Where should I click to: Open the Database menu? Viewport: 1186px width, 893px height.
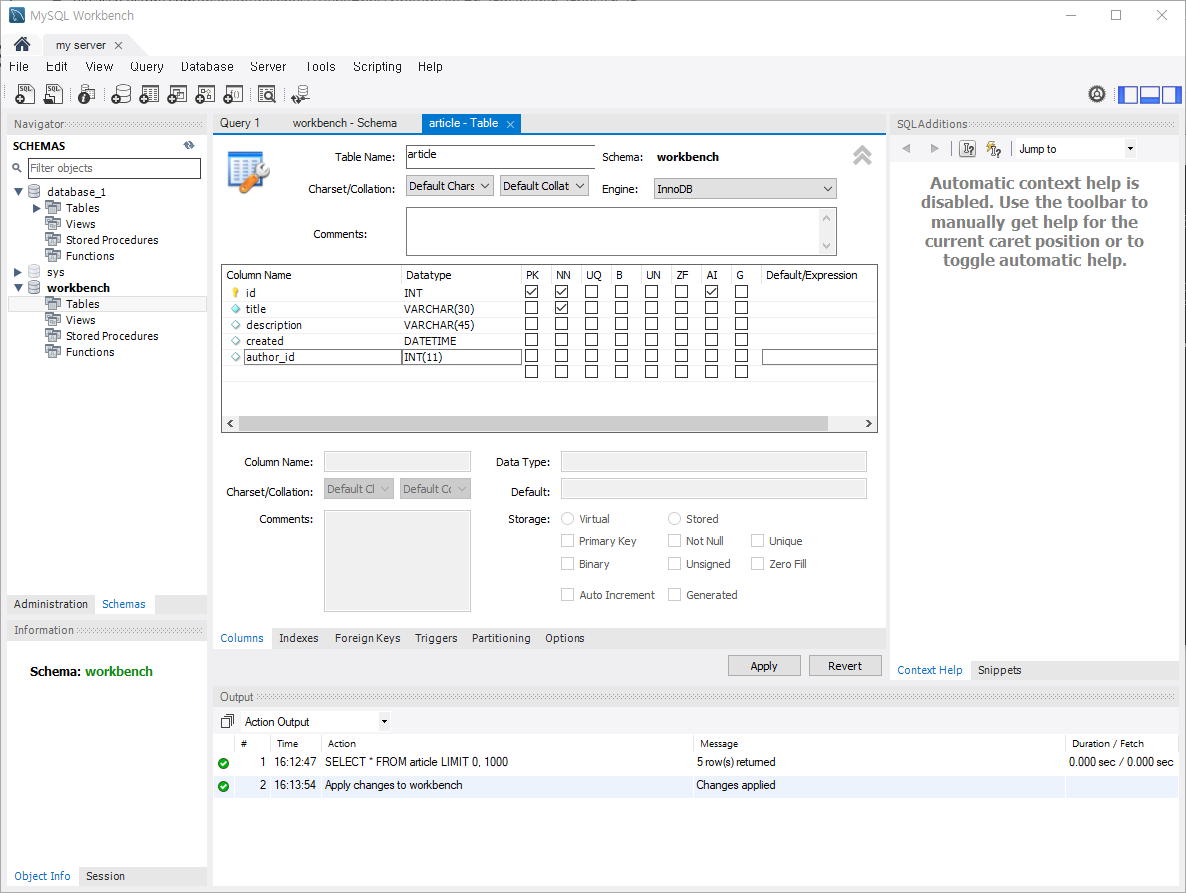point(206,67)
